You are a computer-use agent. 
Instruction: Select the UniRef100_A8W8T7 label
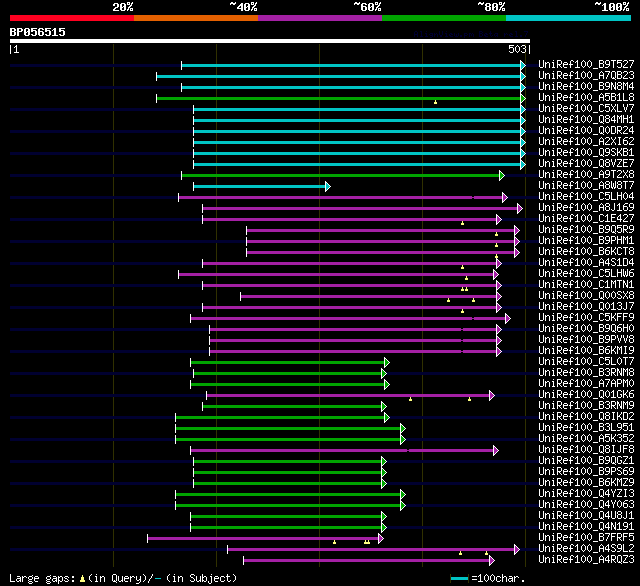click(586, 185)
